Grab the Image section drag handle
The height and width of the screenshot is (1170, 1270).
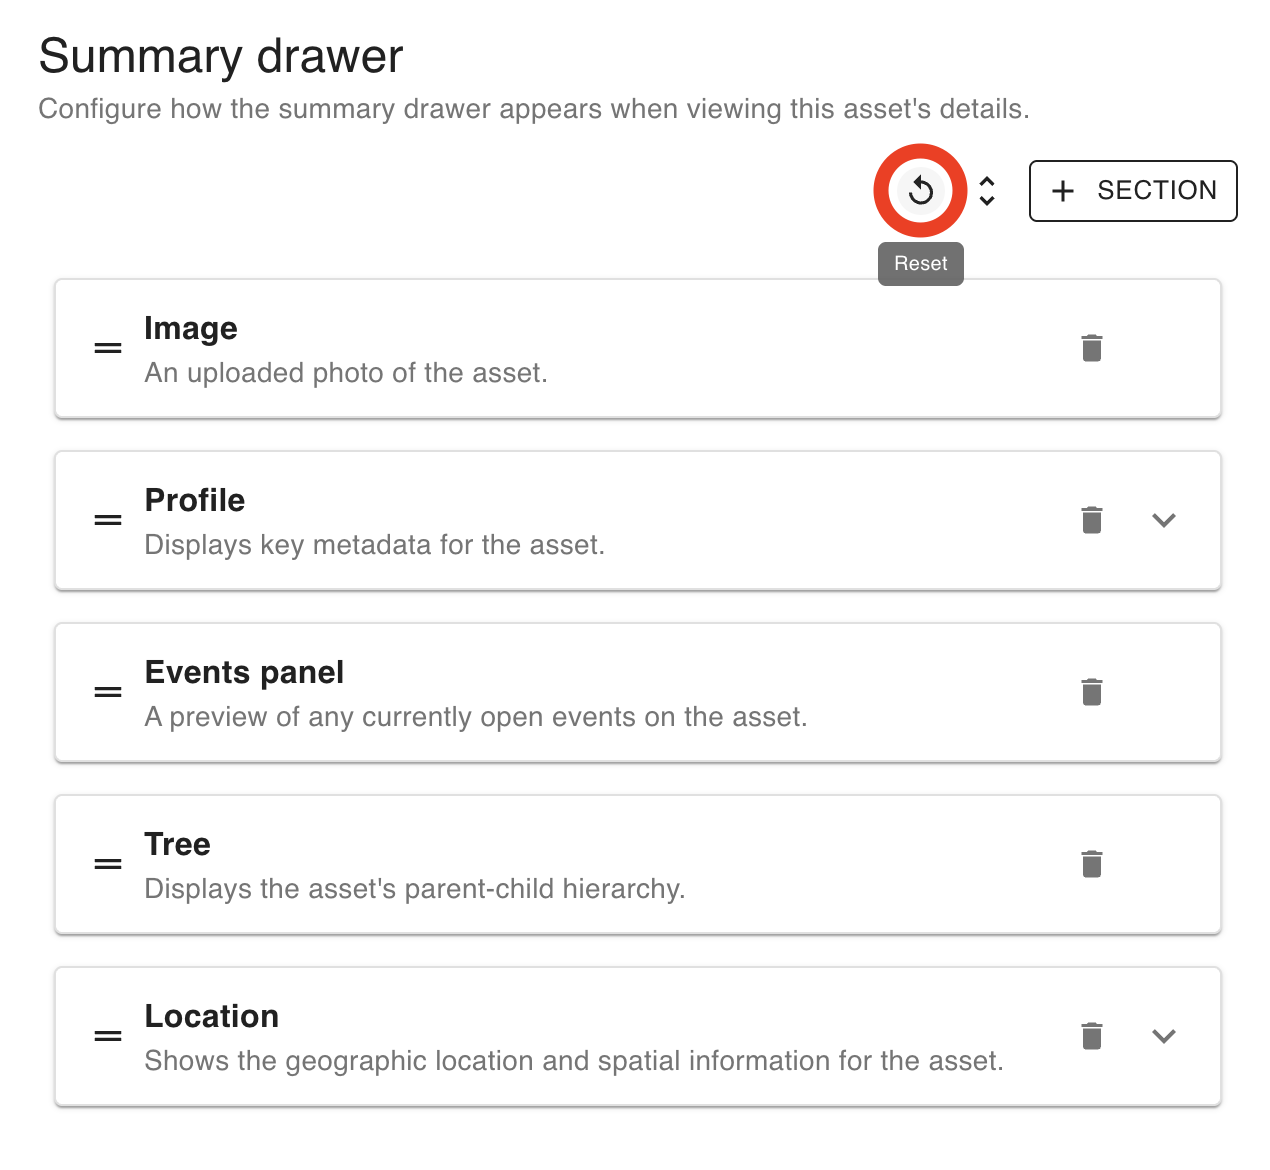pyautogui.click(x=108, y=348)
